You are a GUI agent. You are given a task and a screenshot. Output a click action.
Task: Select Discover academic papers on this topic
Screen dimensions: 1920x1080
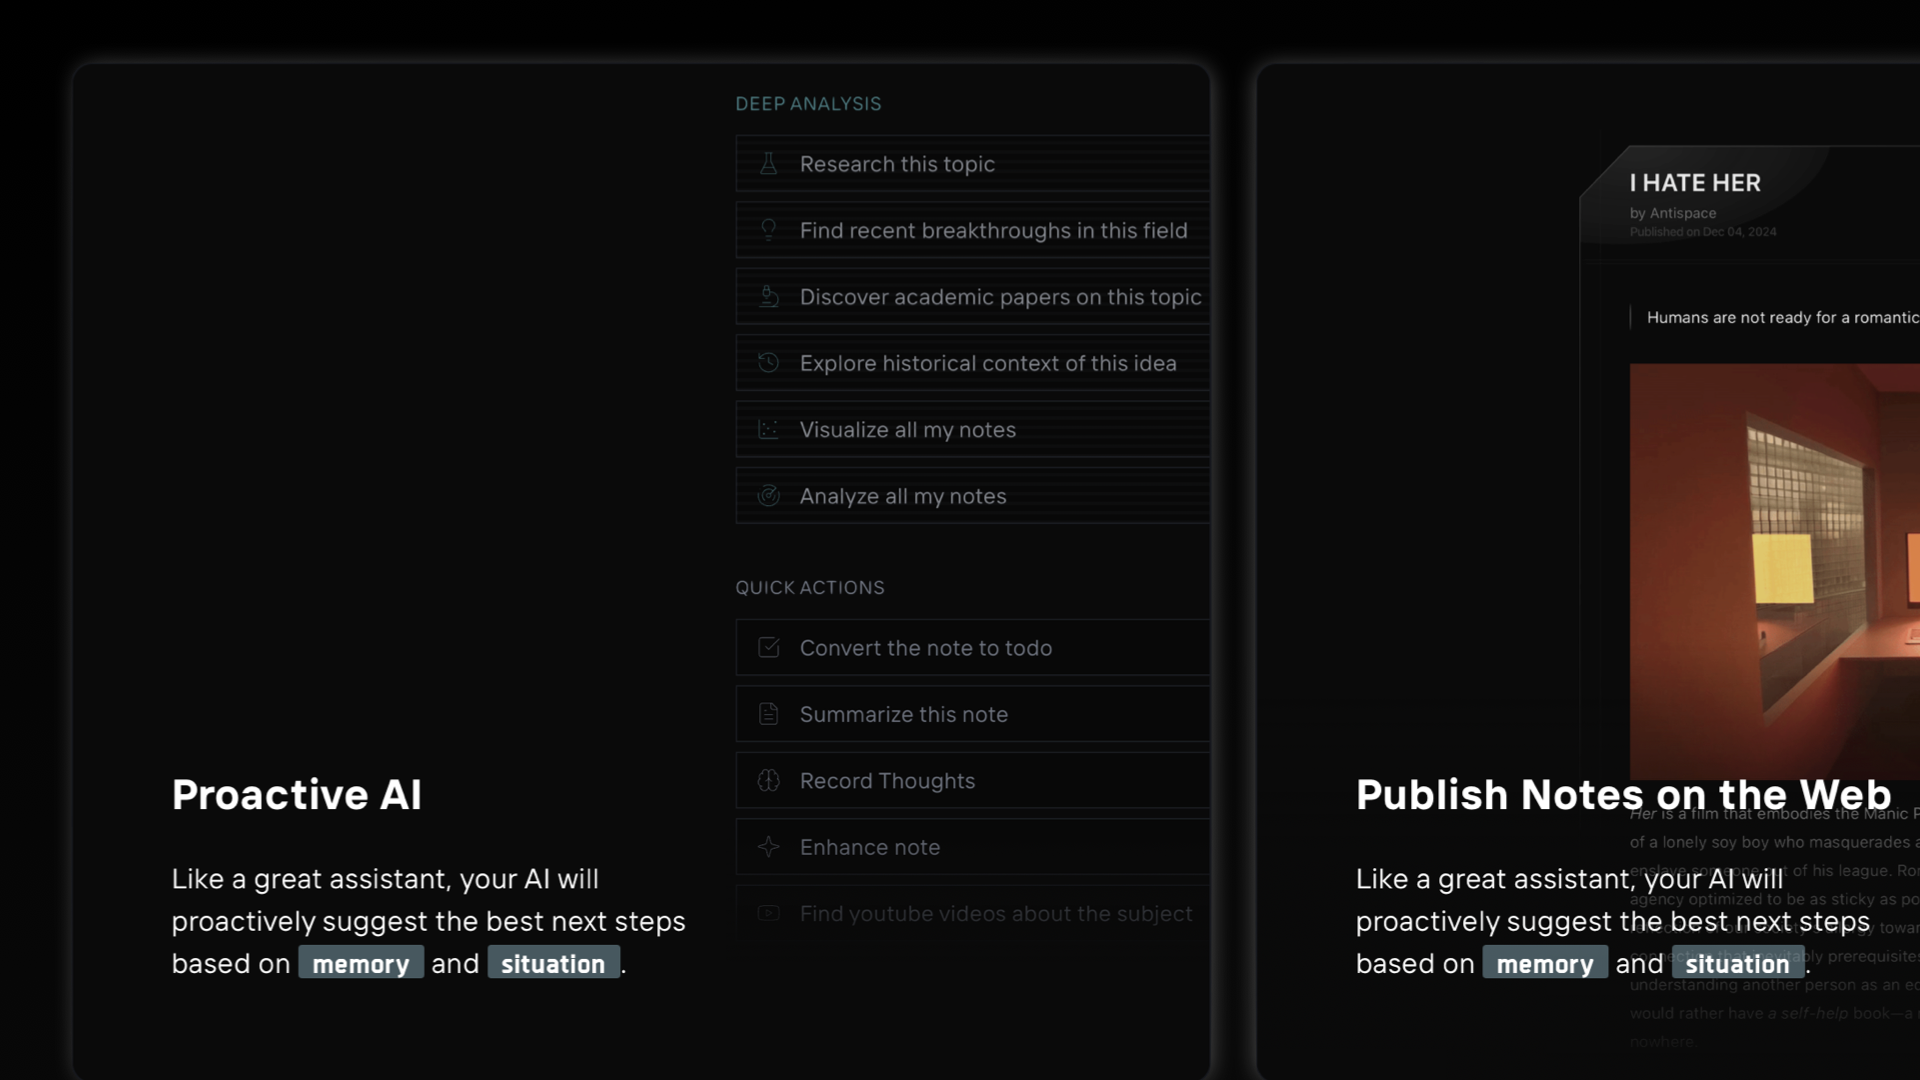click(1000, 297)
